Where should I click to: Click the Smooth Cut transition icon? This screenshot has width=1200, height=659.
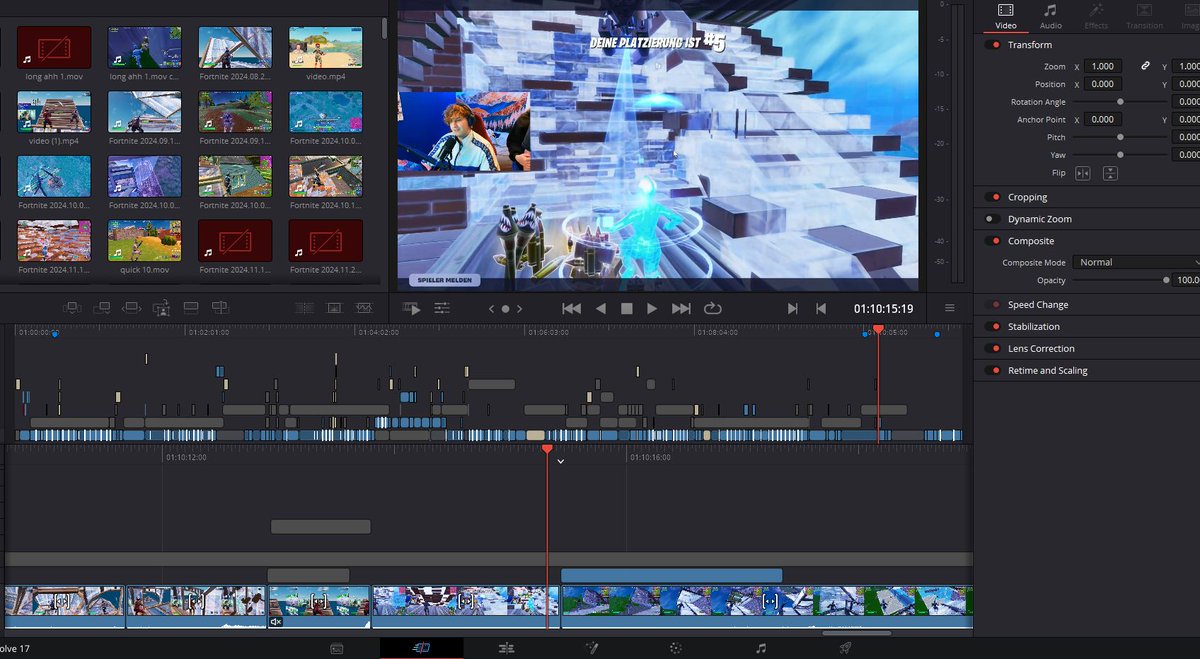[x=364, y=308]
